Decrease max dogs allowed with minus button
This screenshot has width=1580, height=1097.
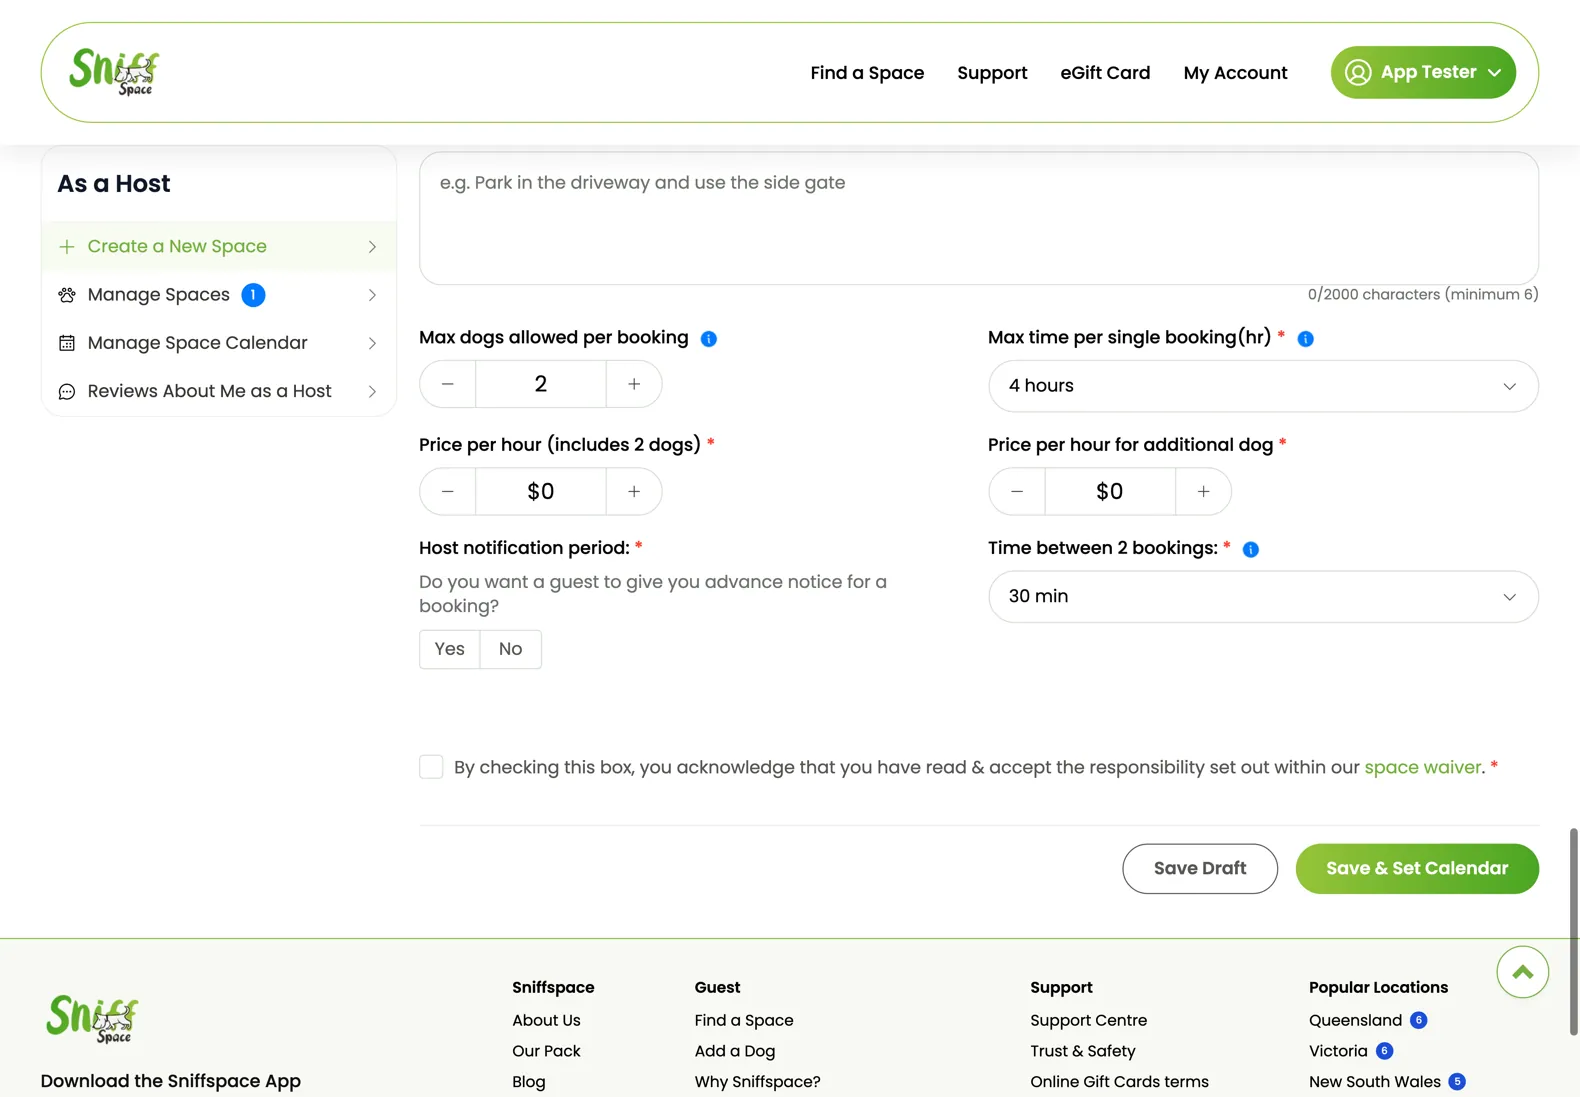[448, 384]
